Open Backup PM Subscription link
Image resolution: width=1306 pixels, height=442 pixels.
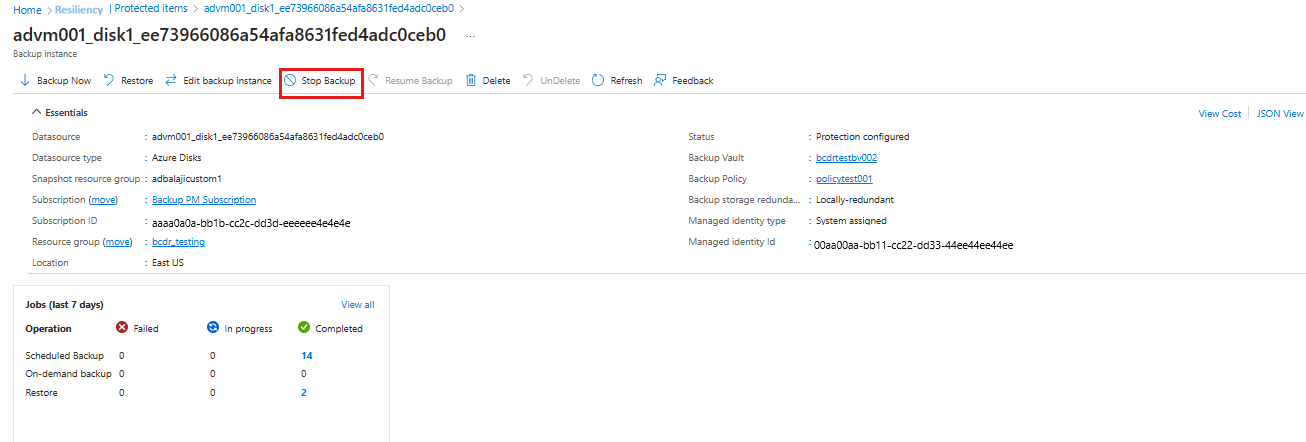coord(204,200)
